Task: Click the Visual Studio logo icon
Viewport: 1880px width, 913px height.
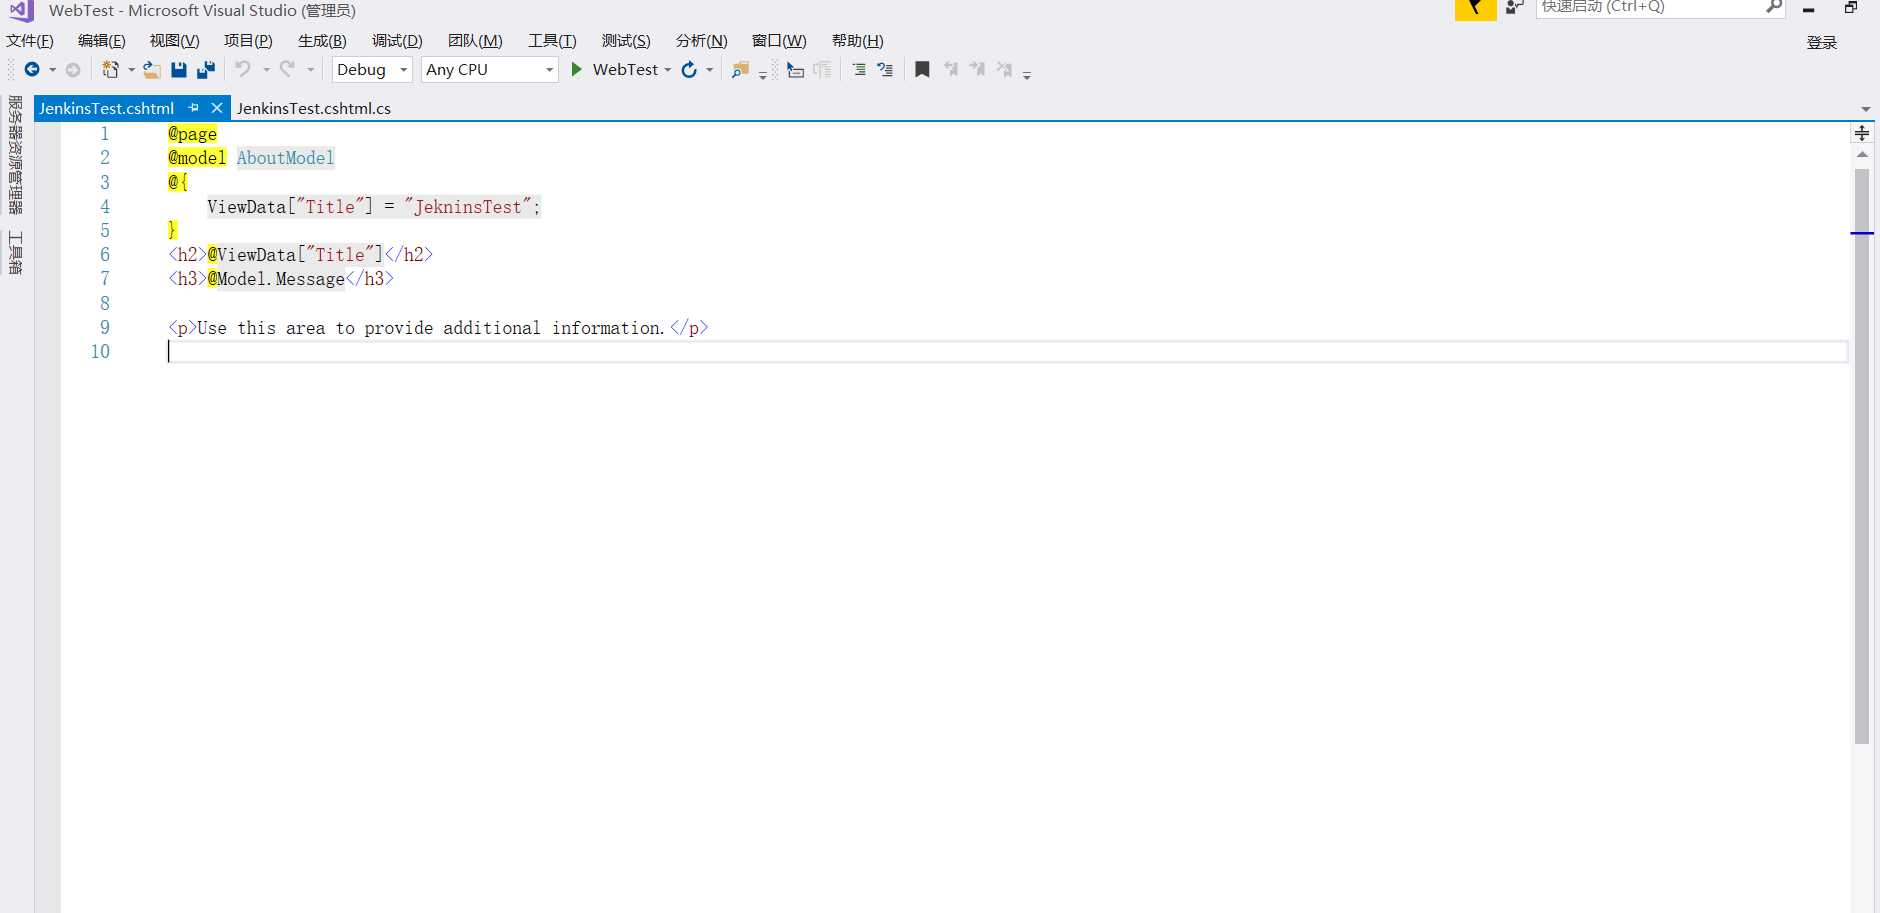Action: pos(21,11)
